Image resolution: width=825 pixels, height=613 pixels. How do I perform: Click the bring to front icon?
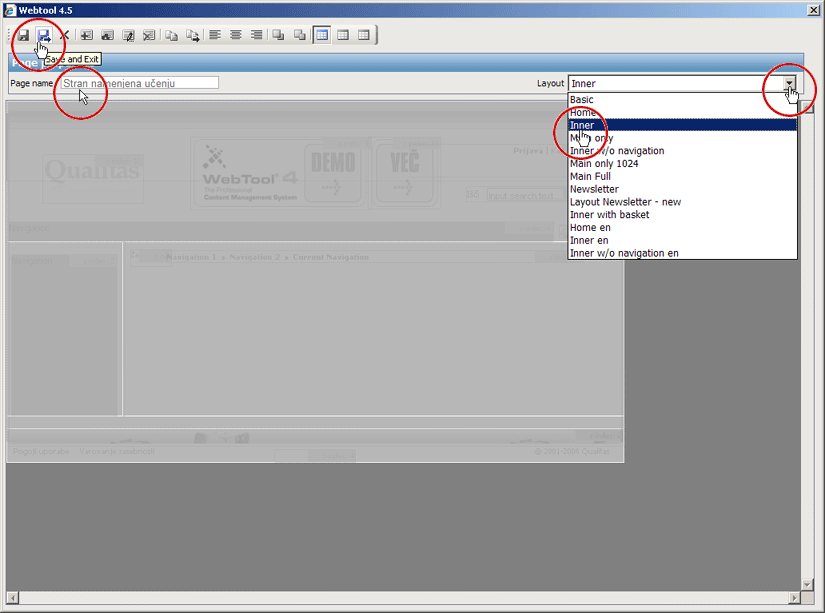point(279,35)
